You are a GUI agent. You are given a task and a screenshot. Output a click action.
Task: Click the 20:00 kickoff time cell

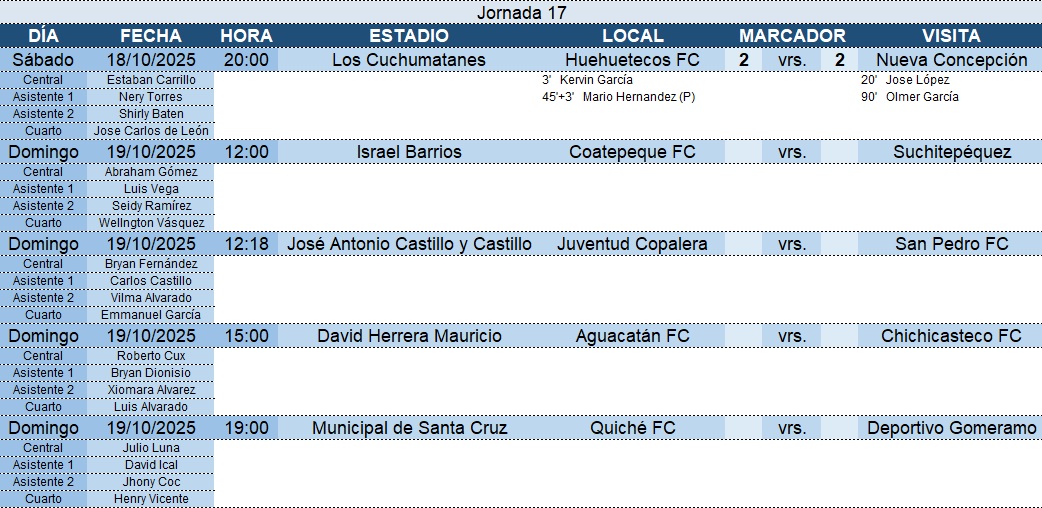tap(246, 60)
